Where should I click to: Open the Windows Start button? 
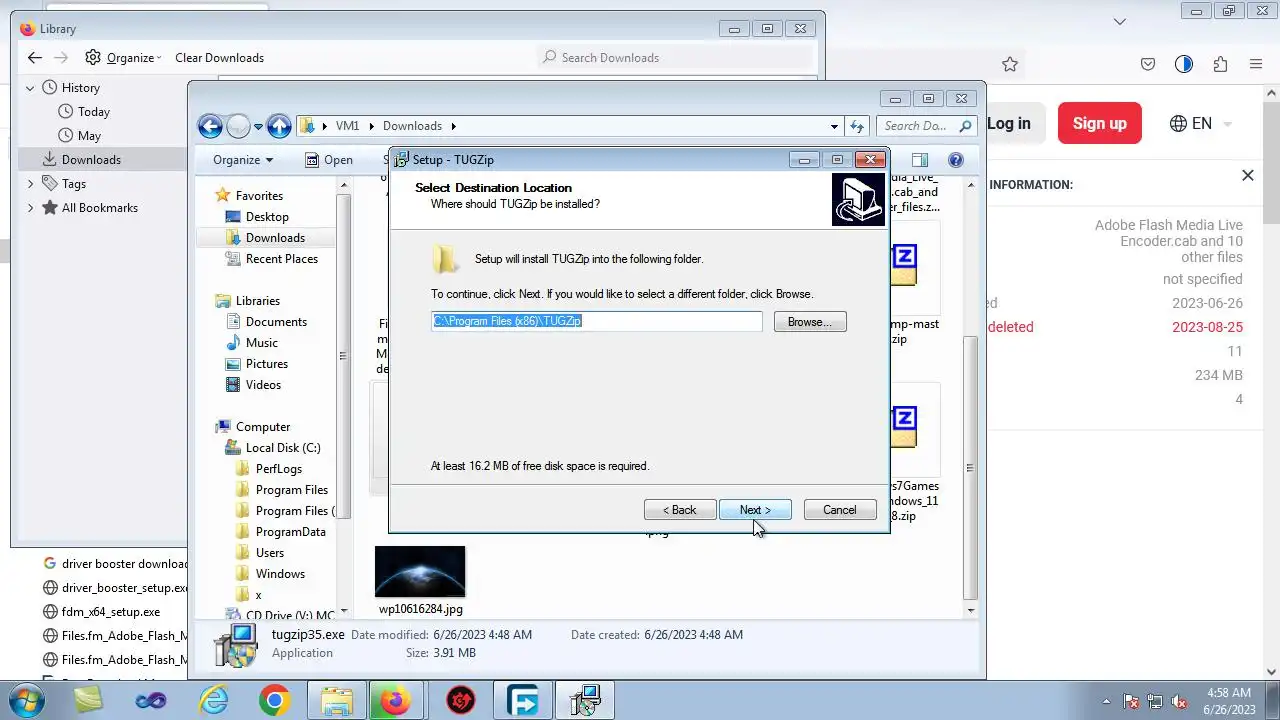click(26, 700)
